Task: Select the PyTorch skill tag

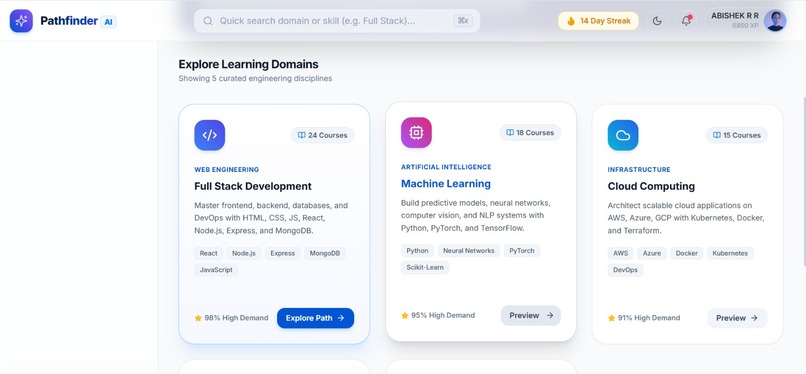Action: (x=522, y=251)
